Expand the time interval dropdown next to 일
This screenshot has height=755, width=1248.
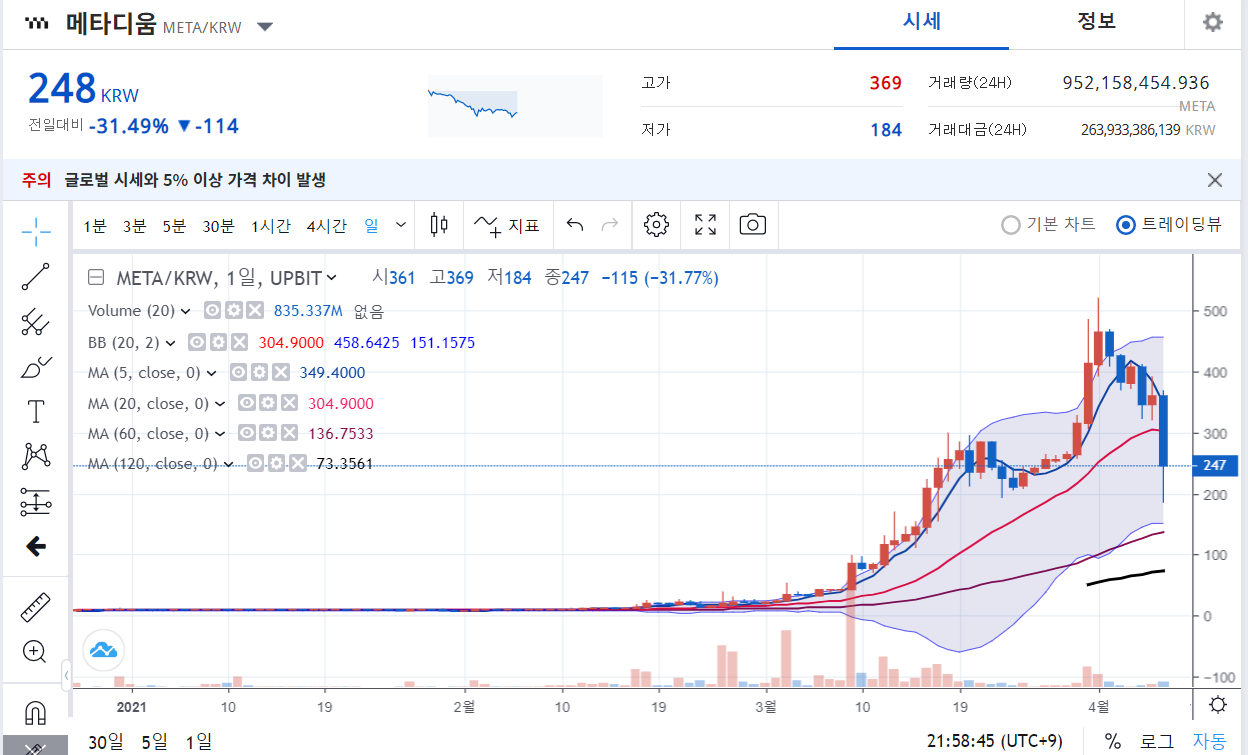coord(401,225)
